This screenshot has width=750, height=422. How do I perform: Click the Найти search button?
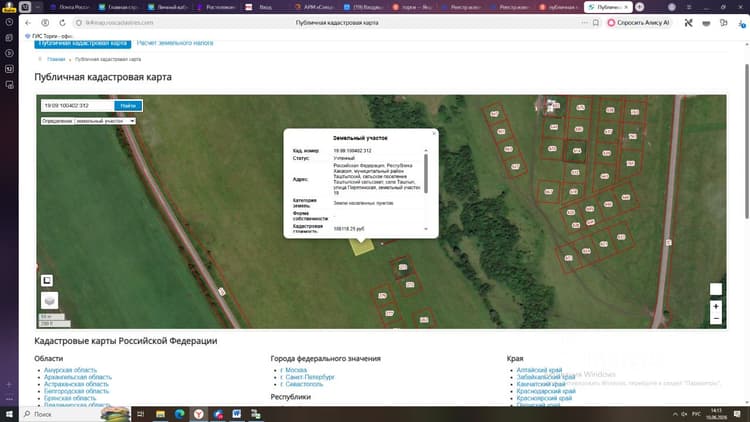128,106
